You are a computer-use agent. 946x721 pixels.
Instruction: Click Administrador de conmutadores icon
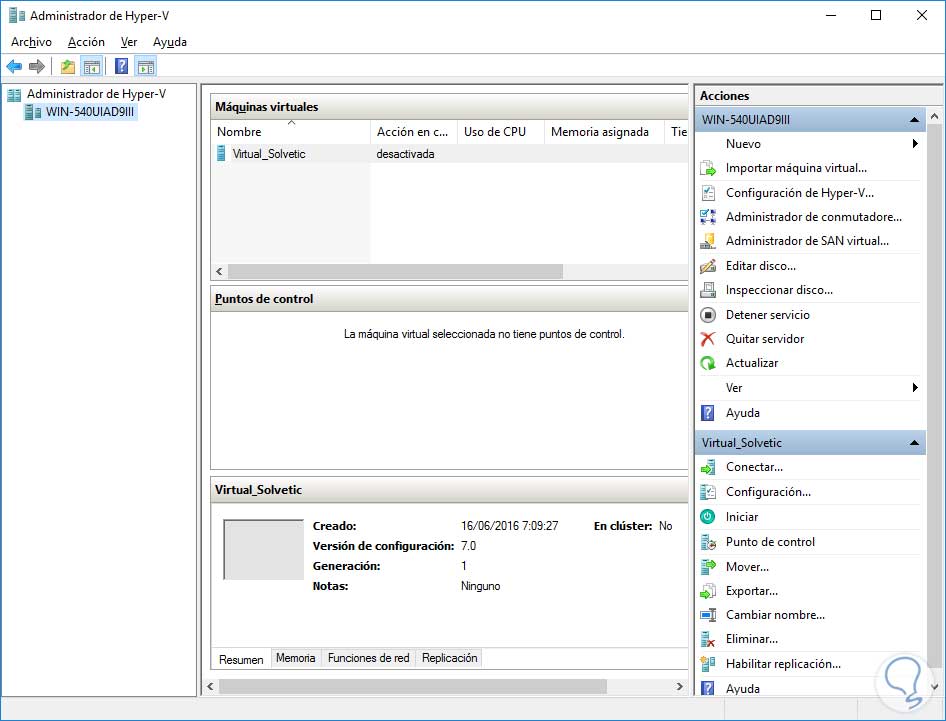point(708,217)
